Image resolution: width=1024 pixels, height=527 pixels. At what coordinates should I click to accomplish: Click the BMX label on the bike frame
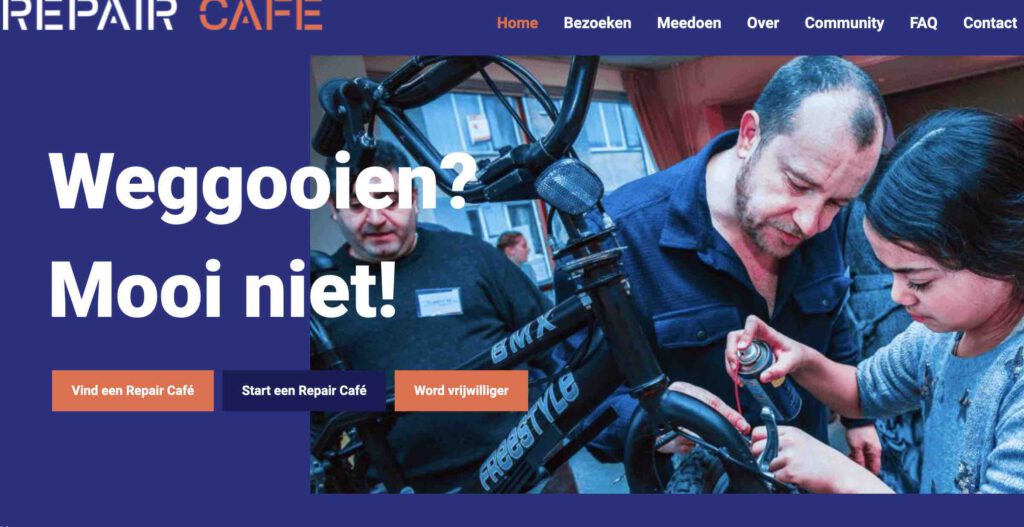click(522, 338)
